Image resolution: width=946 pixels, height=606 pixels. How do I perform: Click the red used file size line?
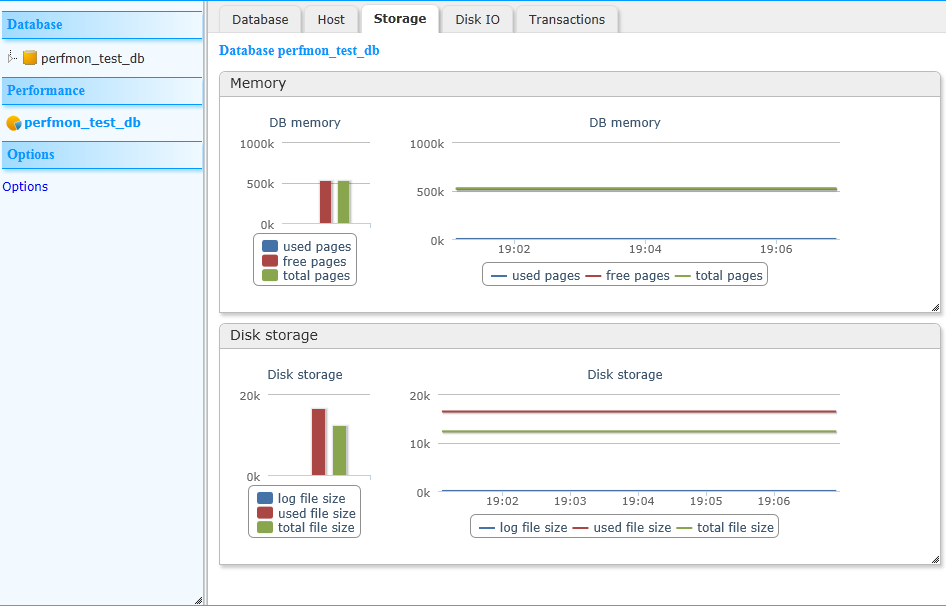click(x=639, y=412)
